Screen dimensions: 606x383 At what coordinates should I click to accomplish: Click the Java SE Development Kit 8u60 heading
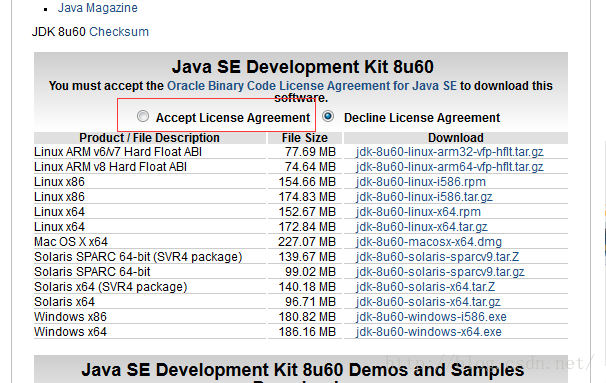[303, 67]
